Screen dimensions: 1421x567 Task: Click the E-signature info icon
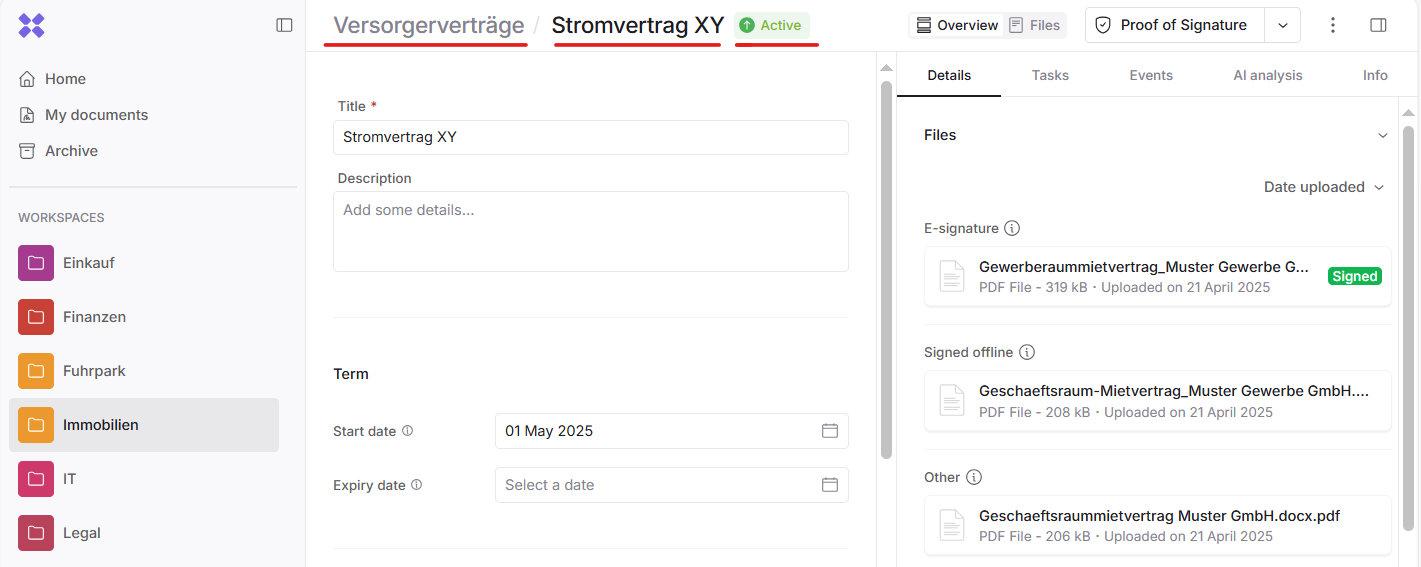pos(1012,228)
